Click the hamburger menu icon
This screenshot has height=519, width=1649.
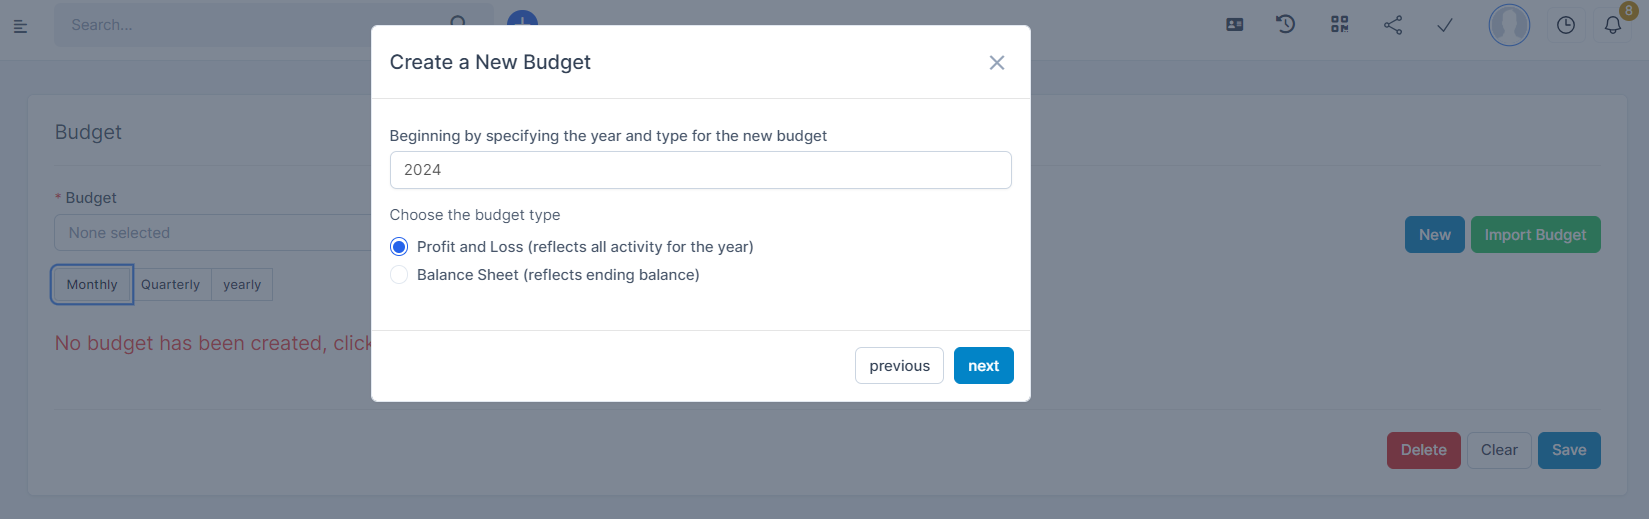[20, 26]
